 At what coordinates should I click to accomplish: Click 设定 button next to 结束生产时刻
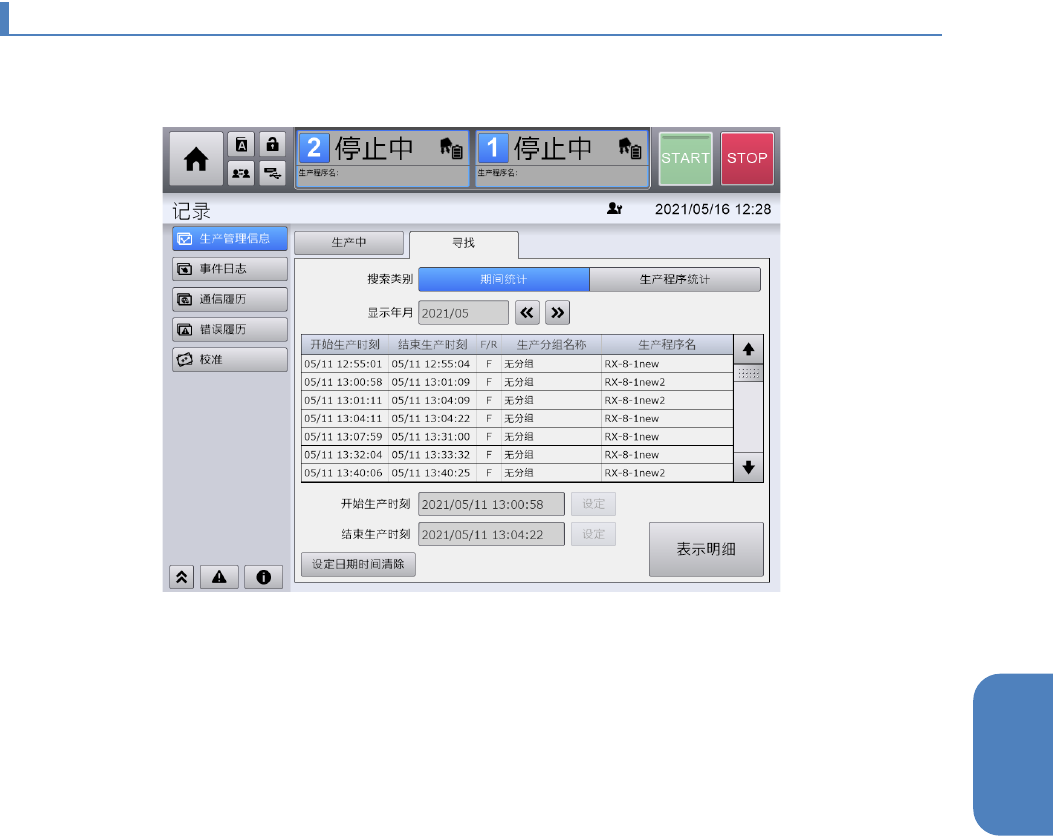coord(593,534)
